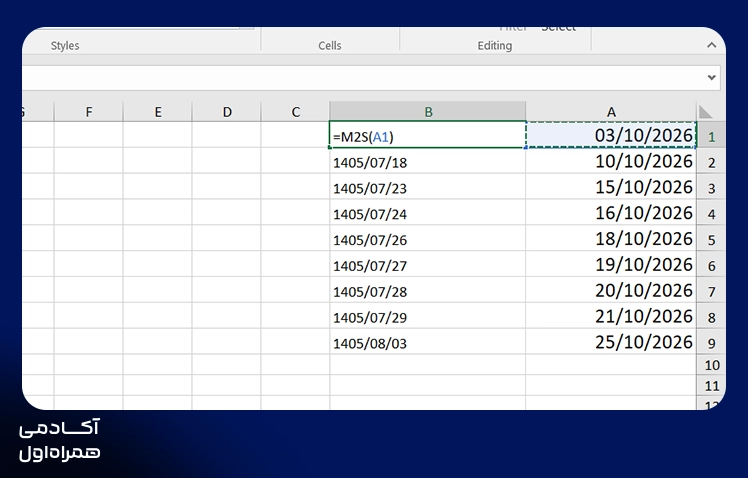Select column A header
The width and height of the screenshot is (748, 478).
(611, 112)
